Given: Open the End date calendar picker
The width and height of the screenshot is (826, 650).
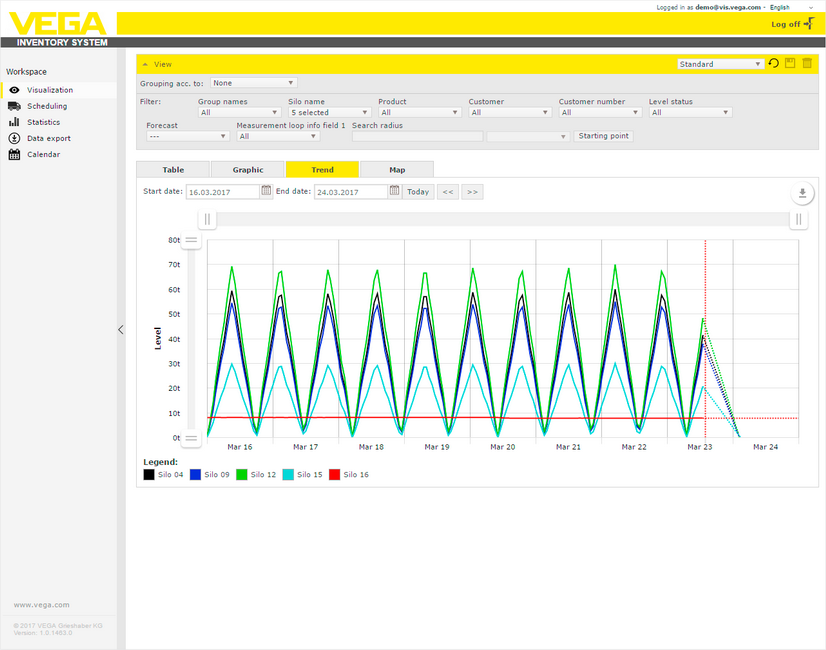Looking at the screenshot, I should (x=394, y=191).
